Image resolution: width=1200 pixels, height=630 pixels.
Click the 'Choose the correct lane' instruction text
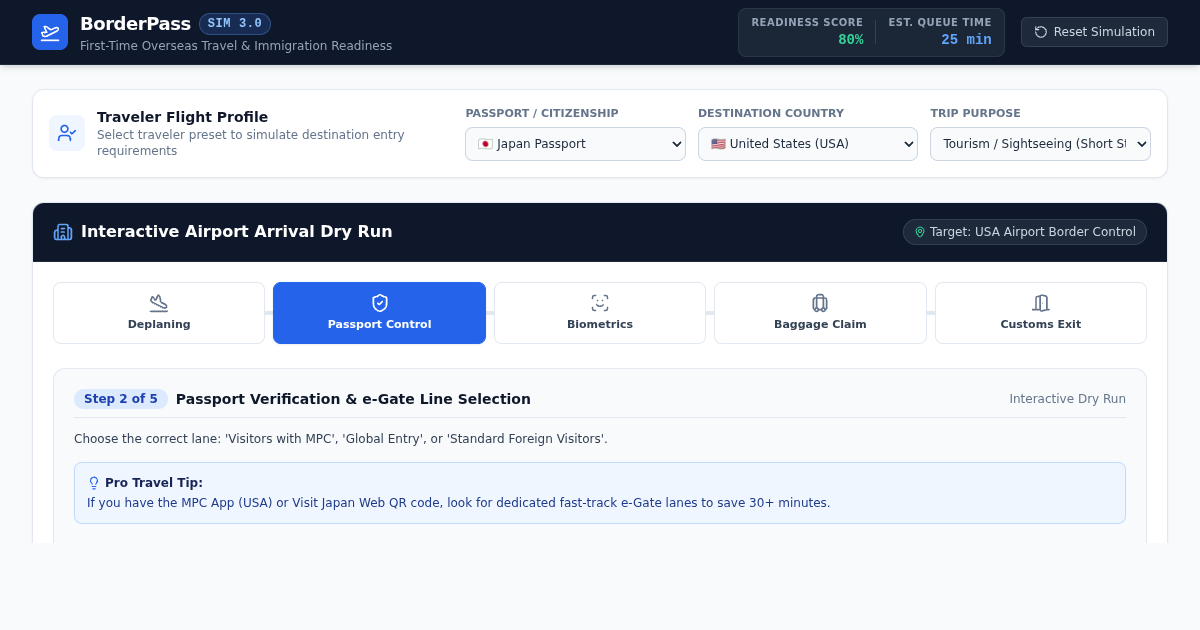click(x=341, y=439)
